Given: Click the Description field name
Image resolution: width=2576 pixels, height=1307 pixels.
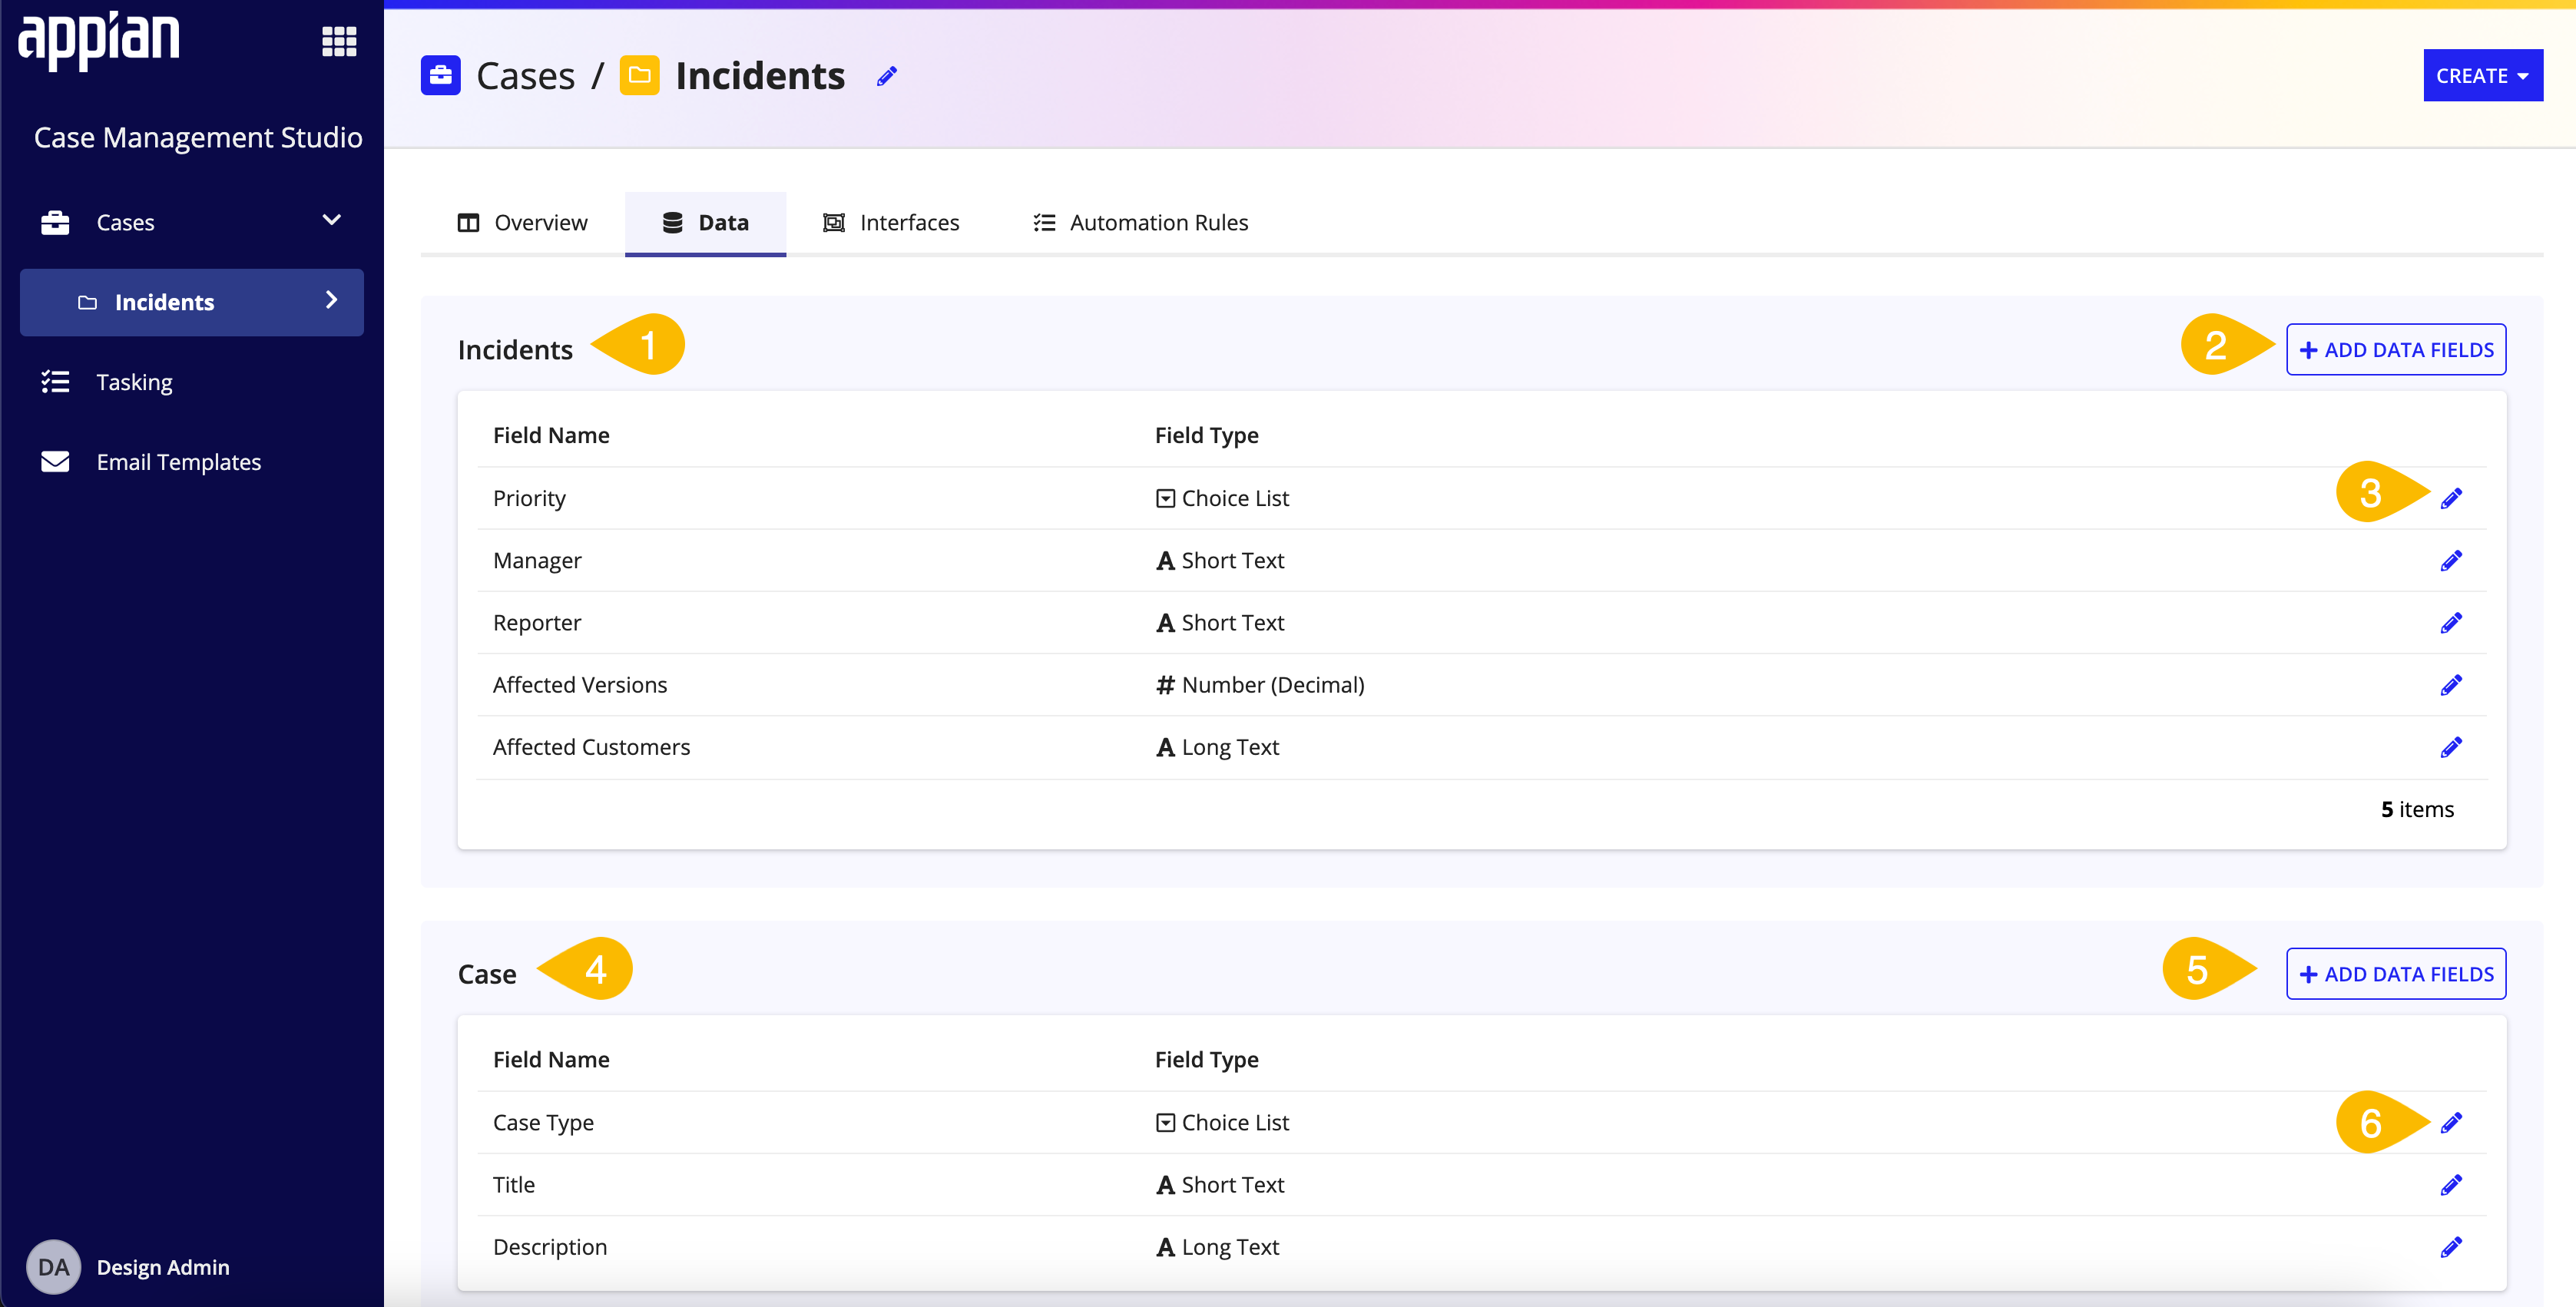Looking at the screenshot, I should 550,1247.
